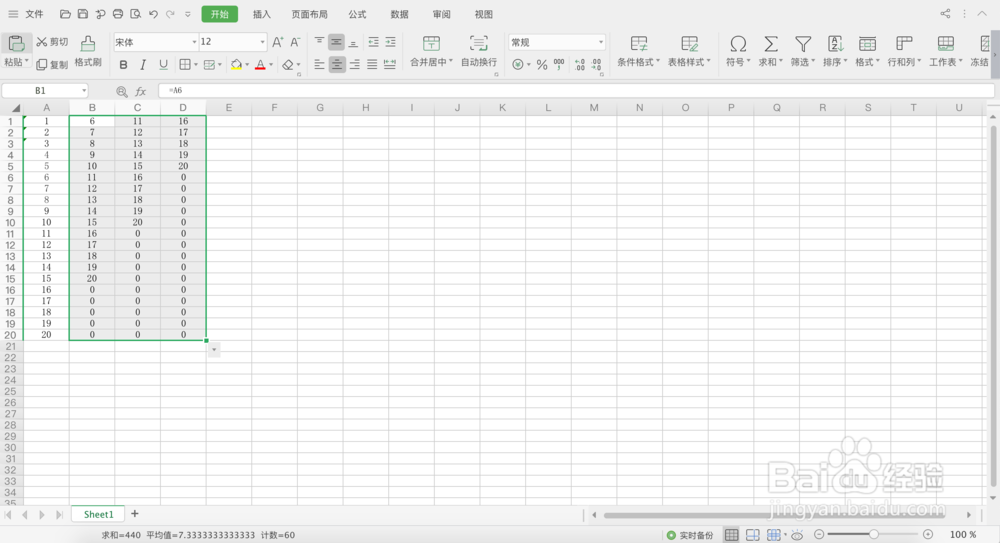Click the Increase Decimal icon
This screenshot has width=1000, height=543.
pyautogui.click(x=580, y=64)
